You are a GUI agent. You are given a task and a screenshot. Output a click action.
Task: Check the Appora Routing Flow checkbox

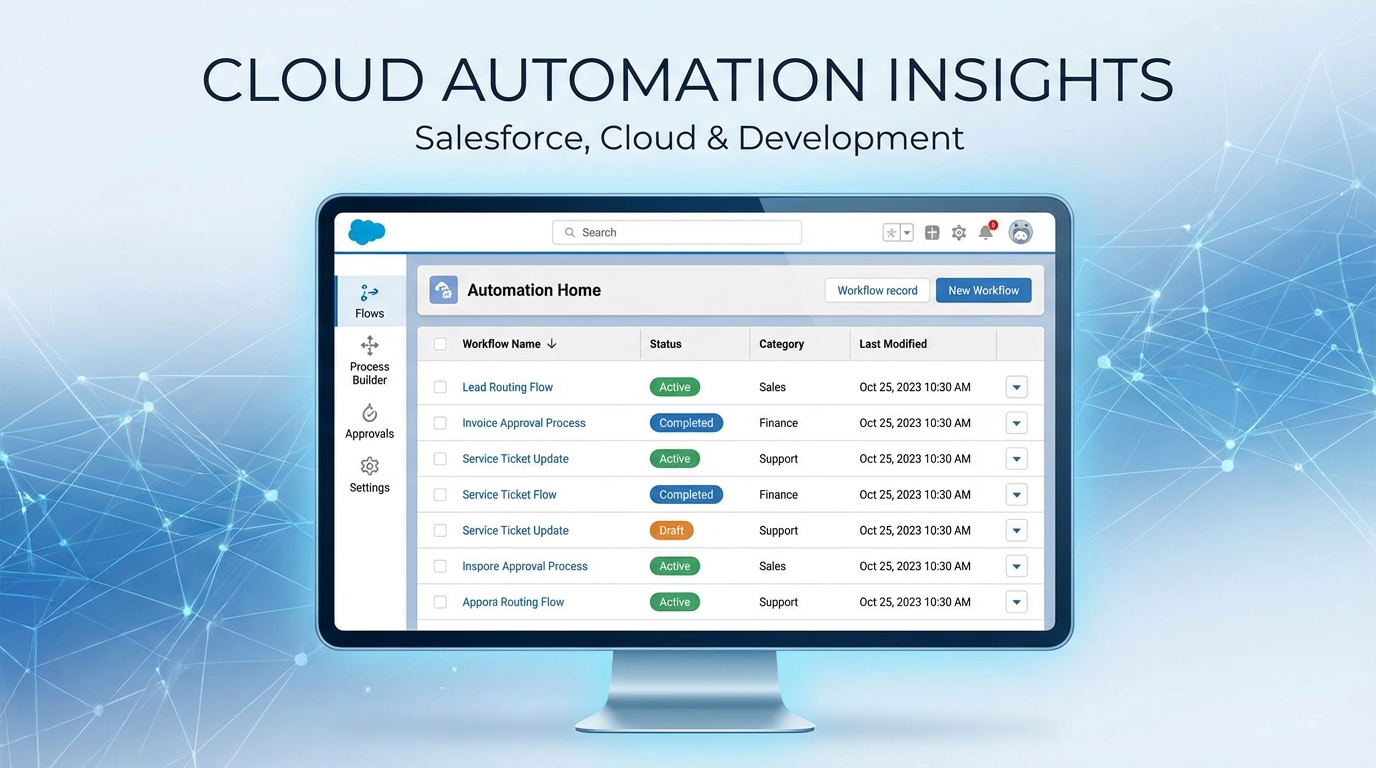440,602
